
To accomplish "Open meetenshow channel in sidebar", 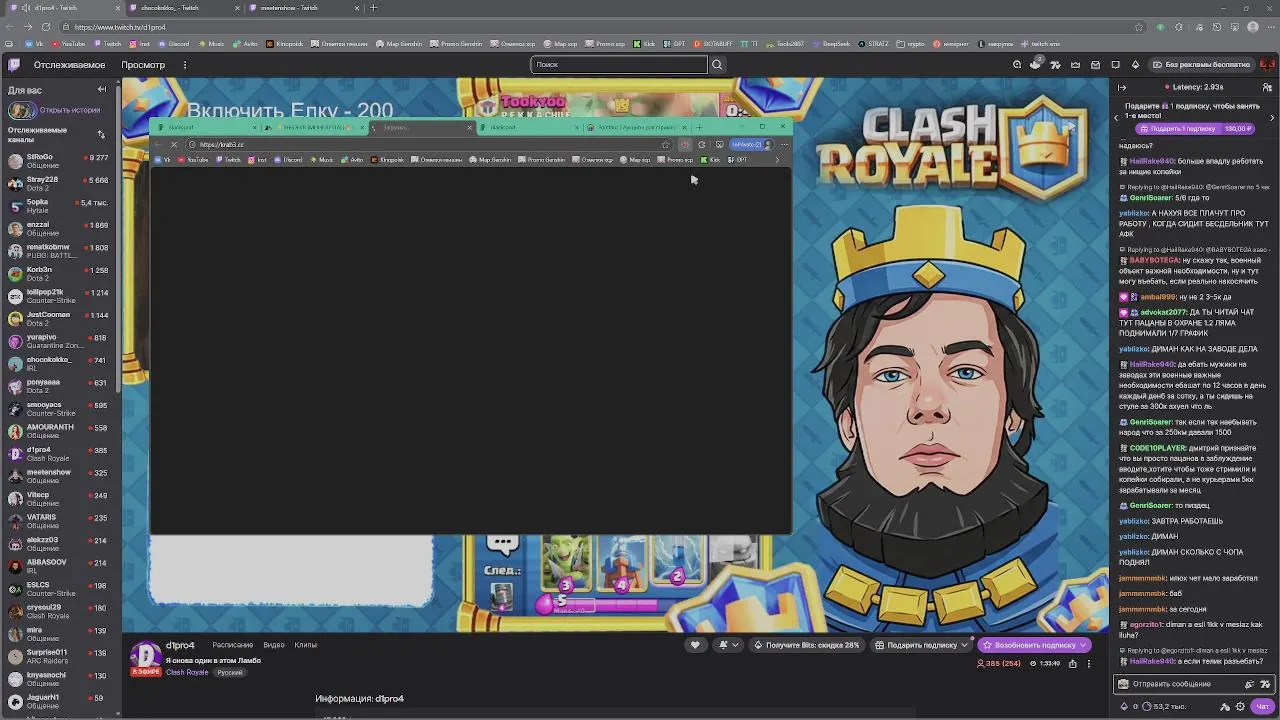I will coord(58,476).
